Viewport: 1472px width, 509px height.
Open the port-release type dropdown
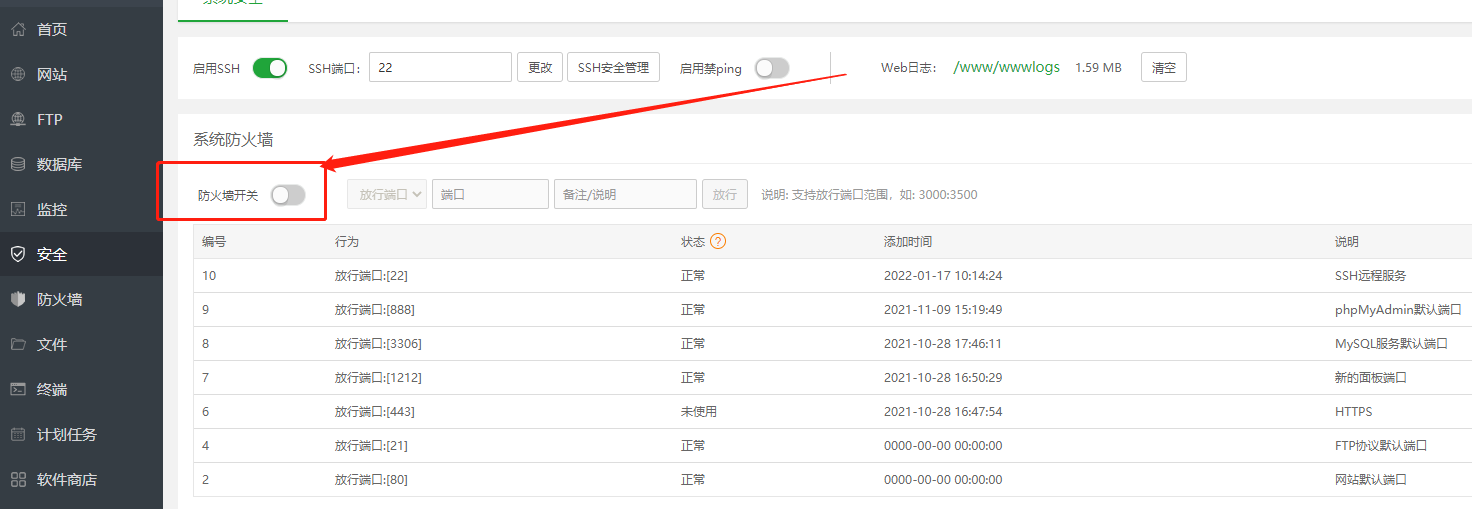[387, 194]
